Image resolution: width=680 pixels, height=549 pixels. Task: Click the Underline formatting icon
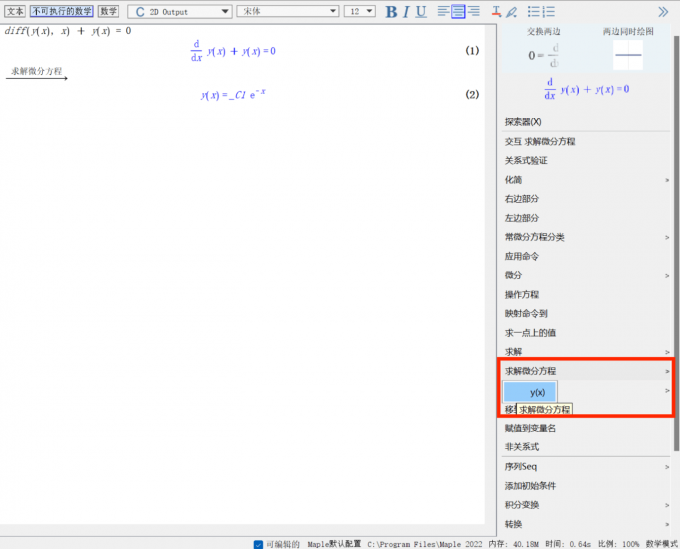[421, 12]
